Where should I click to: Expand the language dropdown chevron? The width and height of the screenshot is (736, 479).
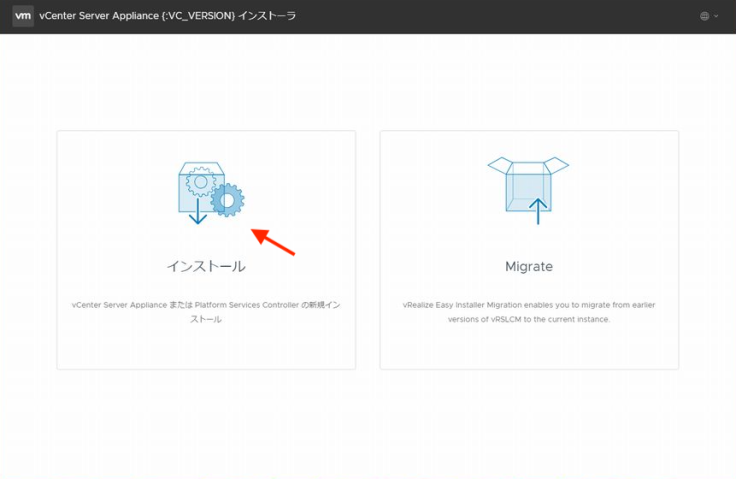pos(716,16)
